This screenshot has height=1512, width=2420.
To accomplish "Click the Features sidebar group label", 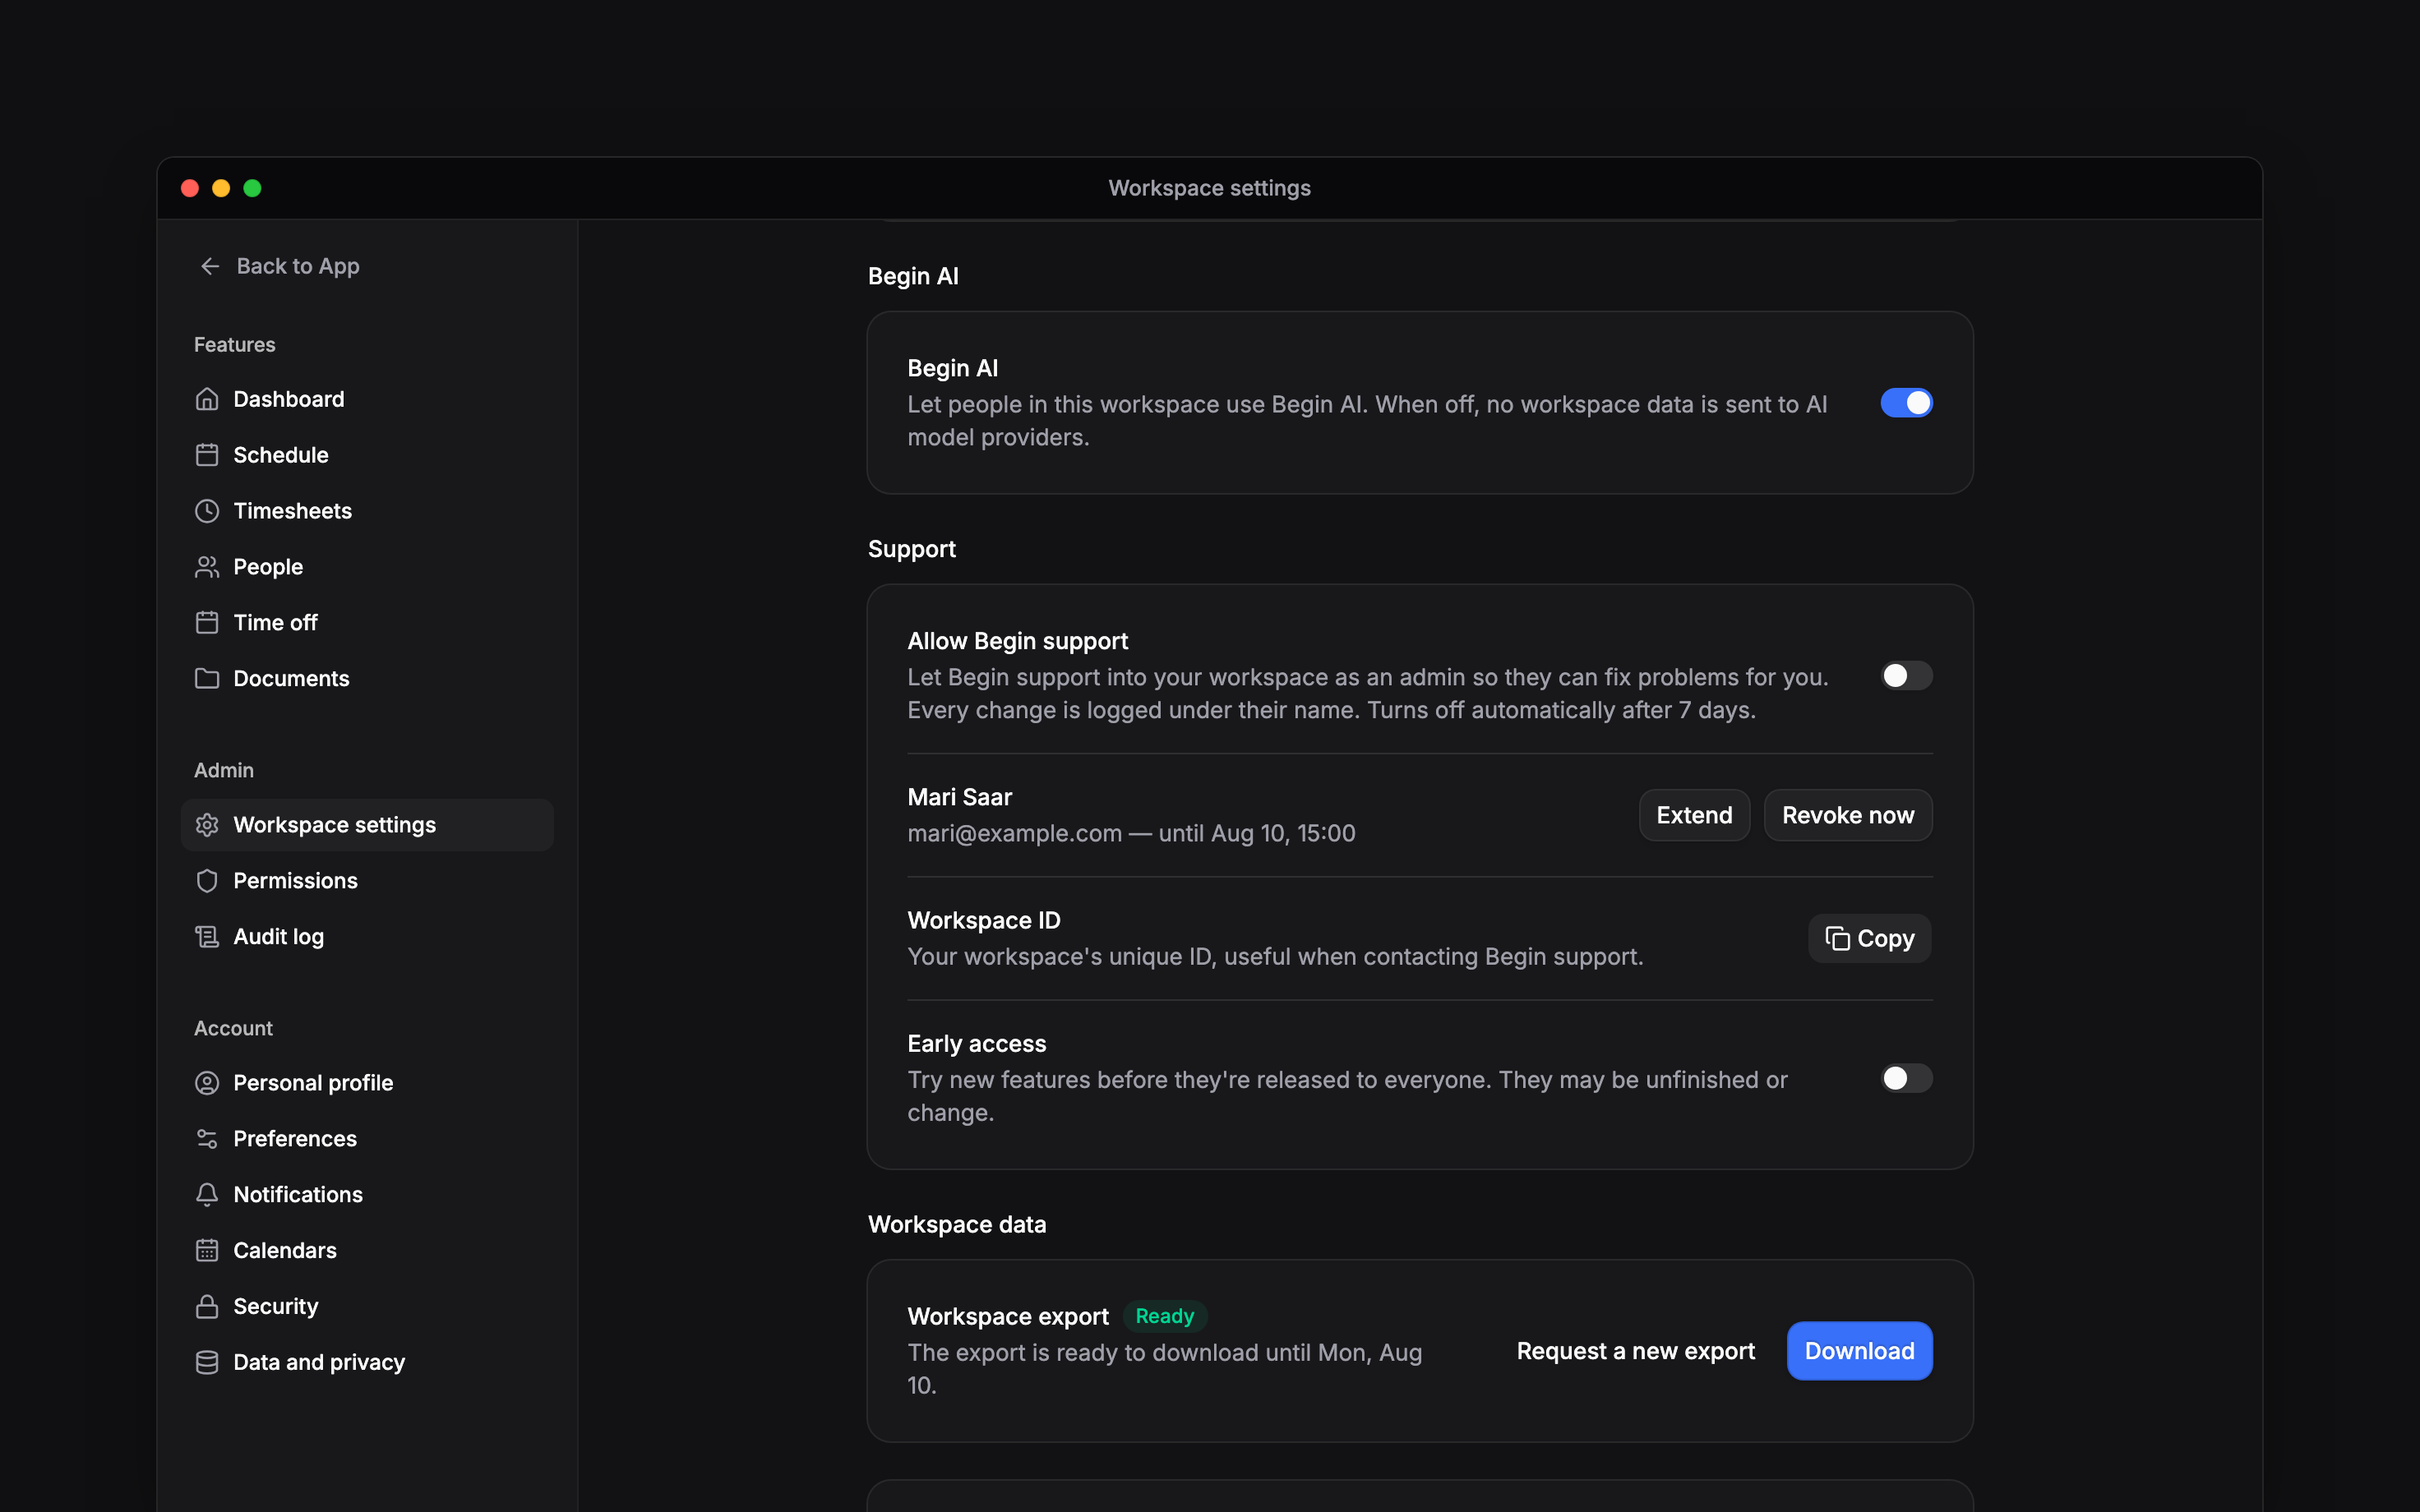I will point(234,344).
